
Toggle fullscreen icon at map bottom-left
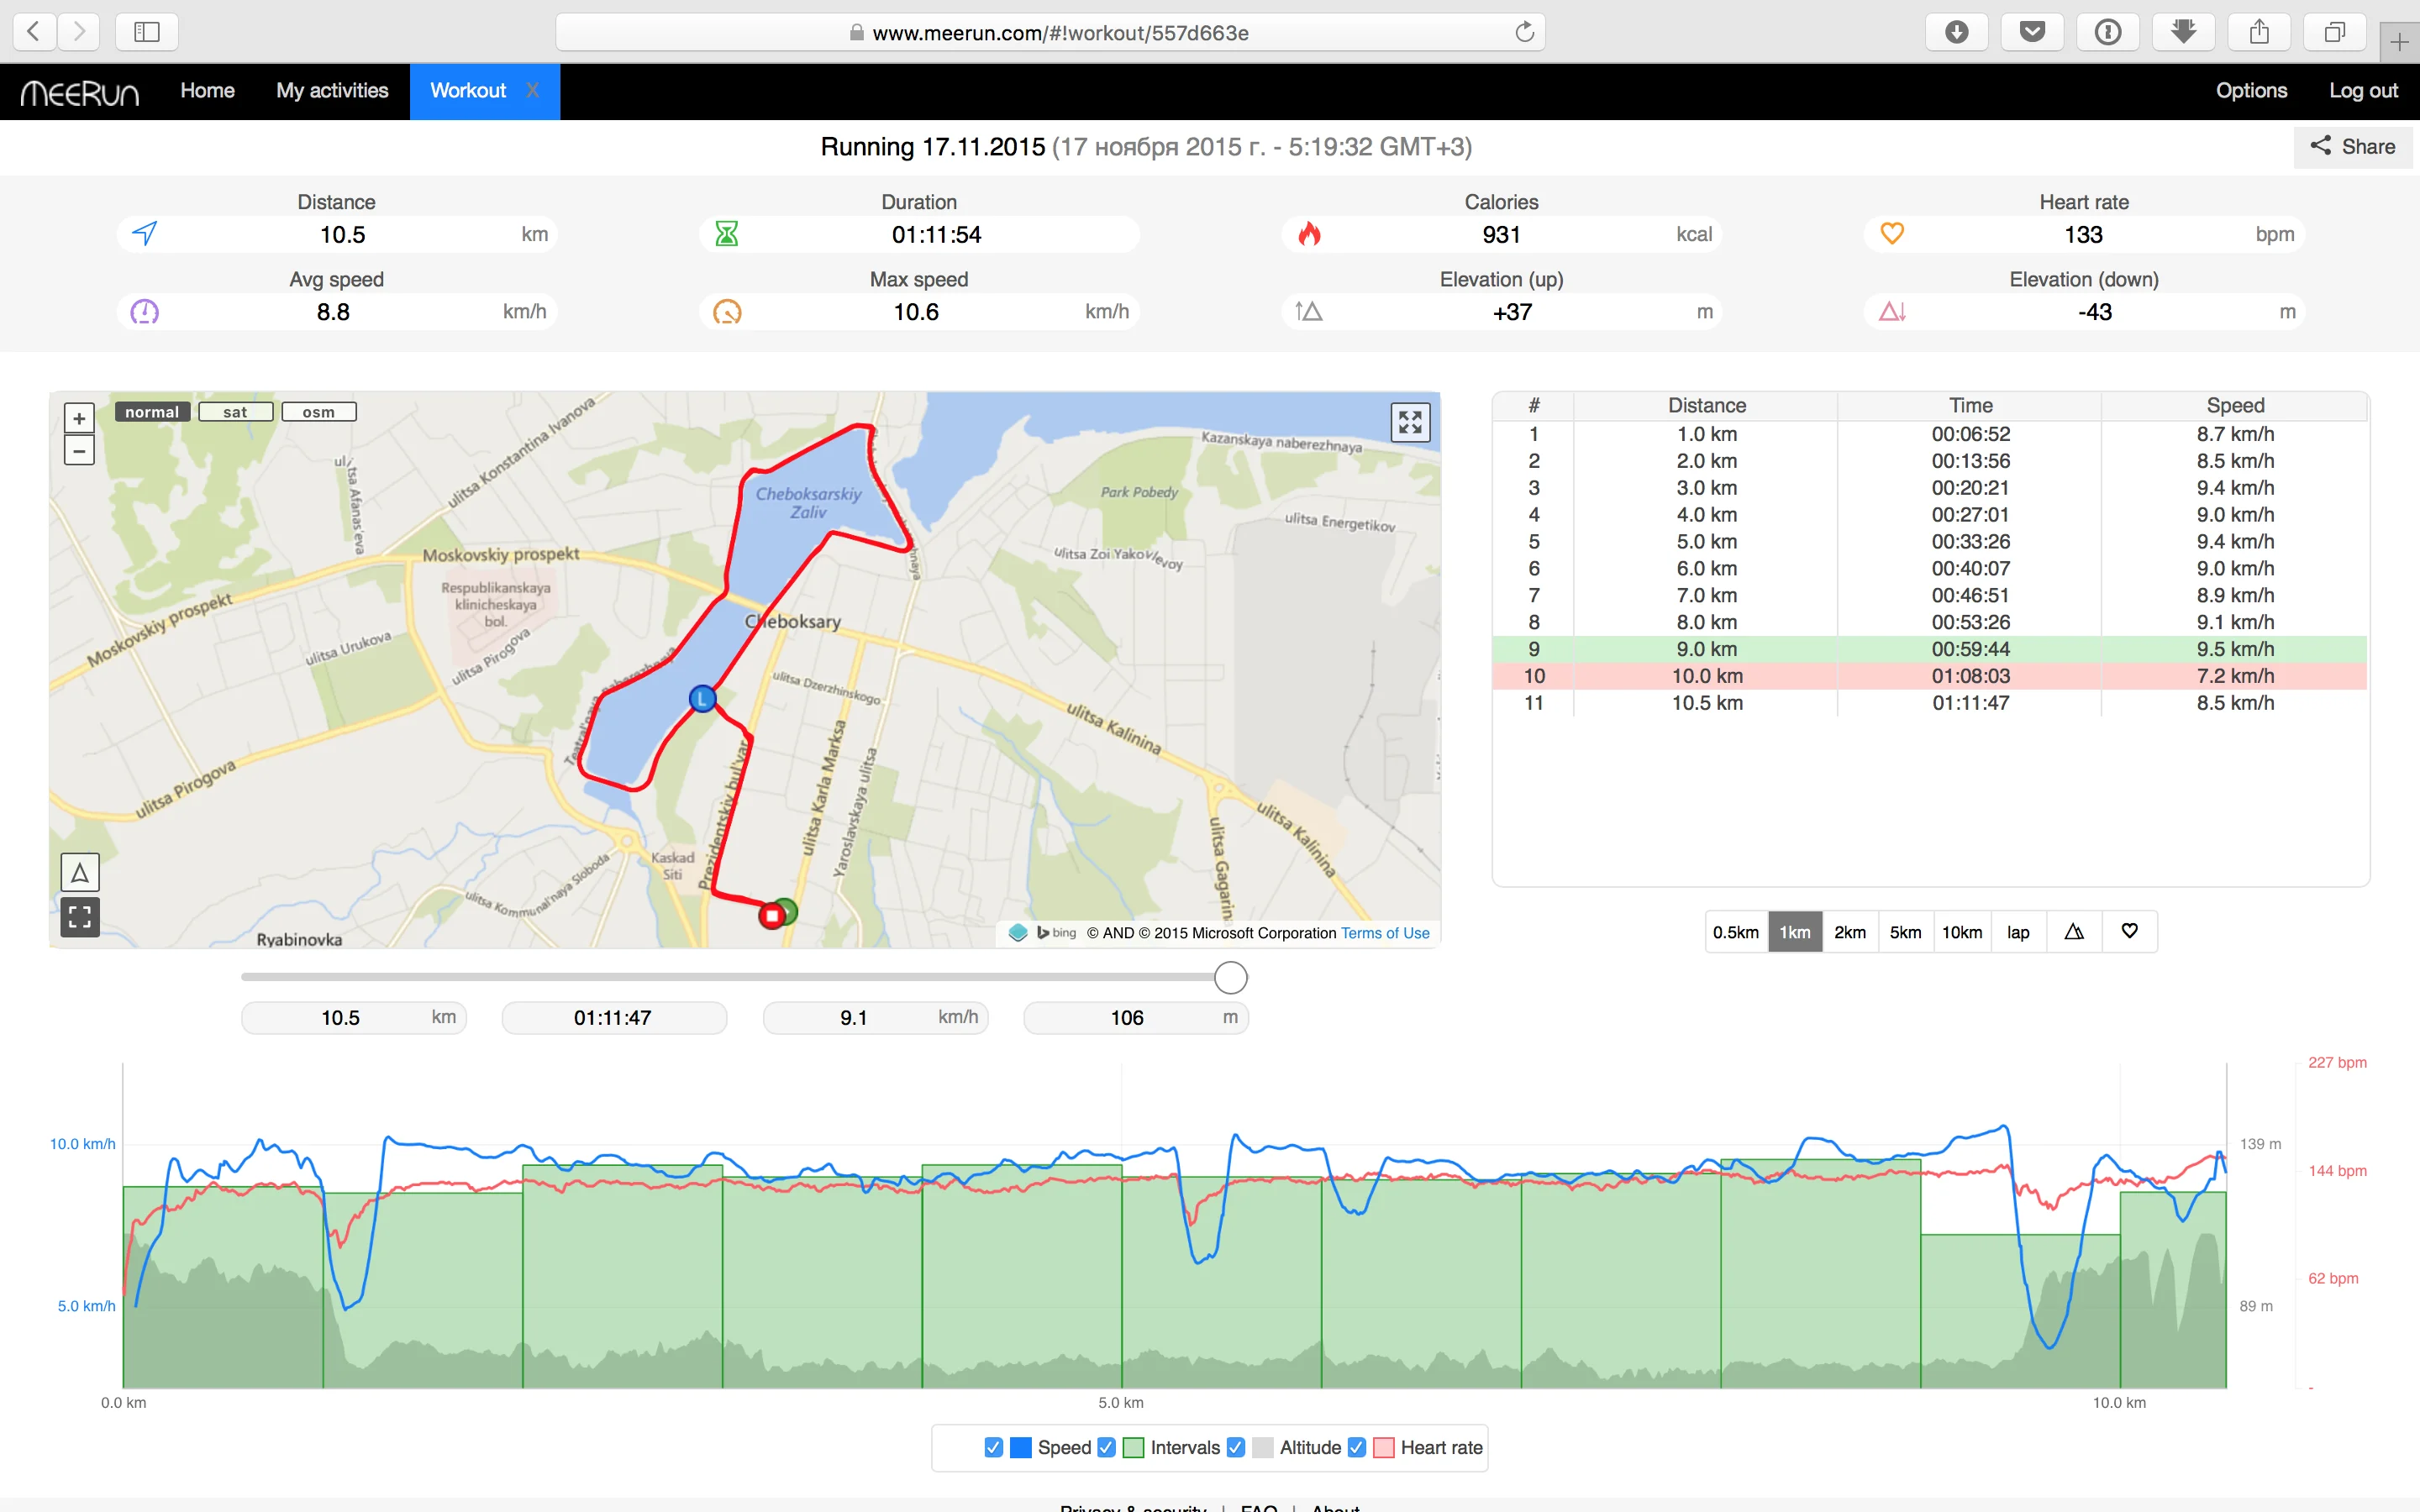point(80,916)
